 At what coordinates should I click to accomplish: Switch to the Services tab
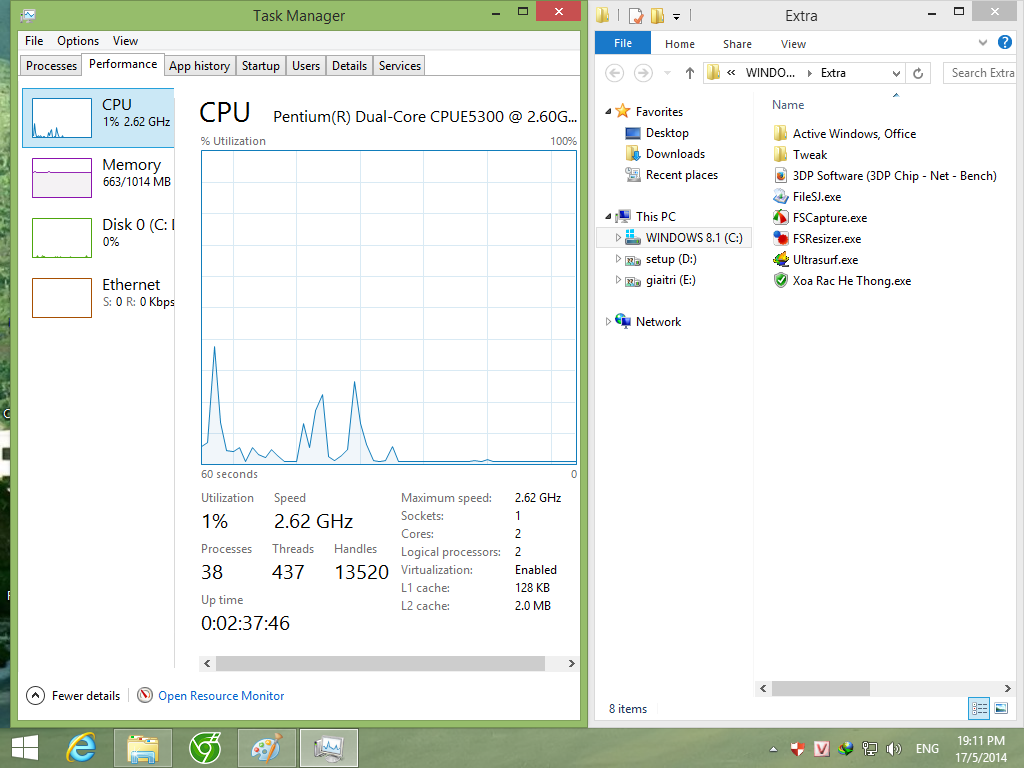[400, 66]
